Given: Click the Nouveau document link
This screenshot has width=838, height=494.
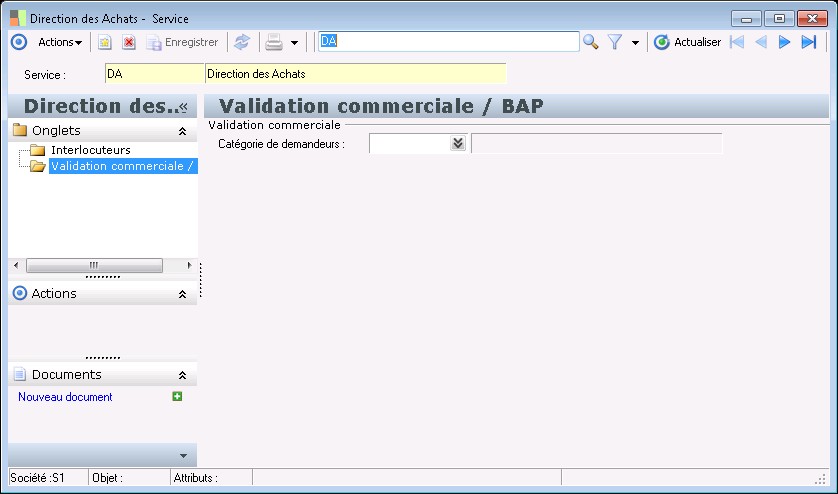Looking at the screenshot, I should click(65, 397).
